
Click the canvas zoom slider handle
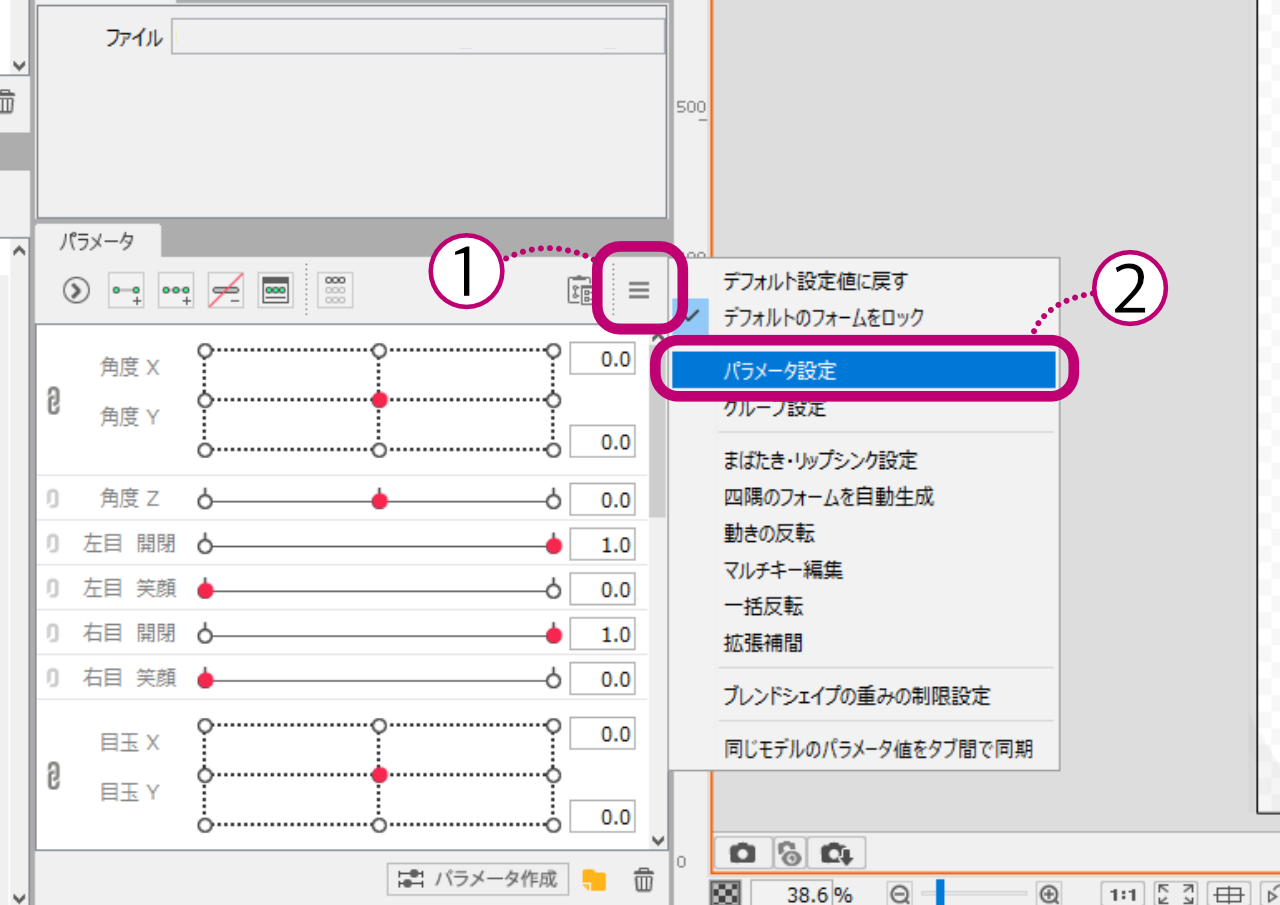pos(940,893)
